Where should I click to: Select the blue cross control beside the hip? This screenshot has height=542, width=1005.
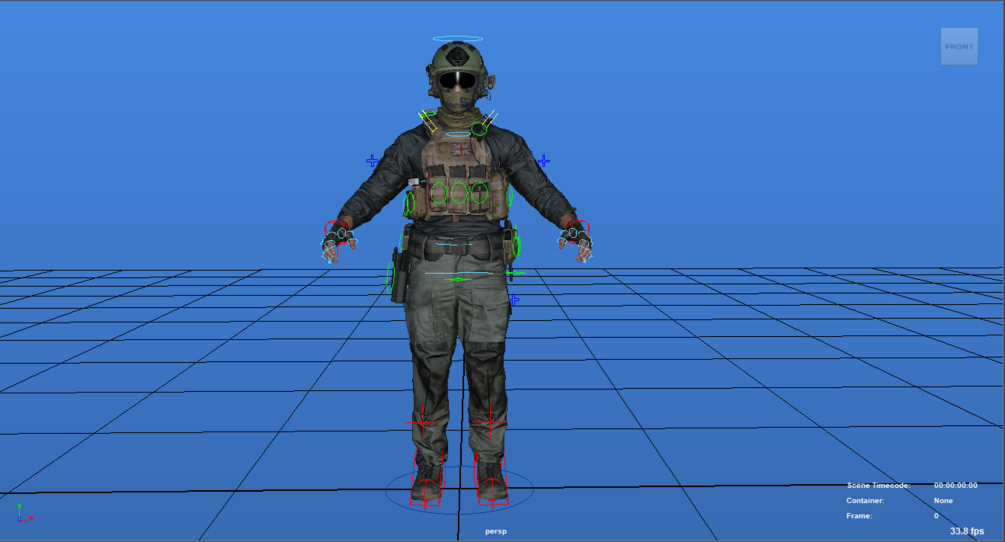pos(514,299)
